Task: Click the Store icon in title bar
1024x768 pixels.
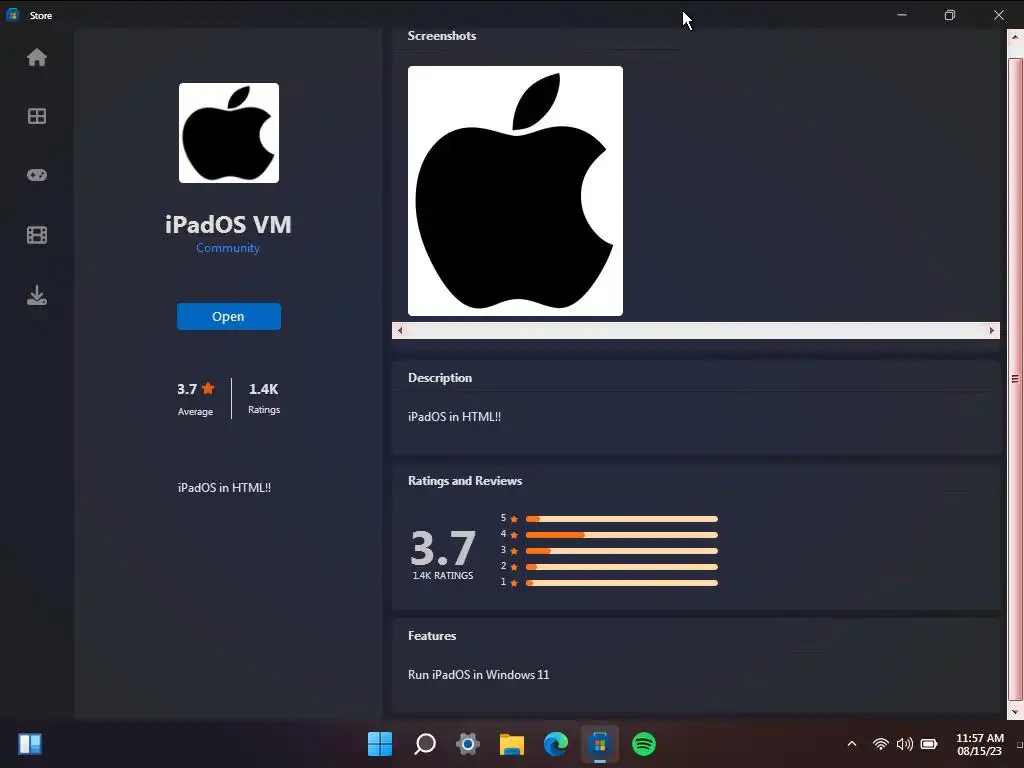Action: pos(12,14)
